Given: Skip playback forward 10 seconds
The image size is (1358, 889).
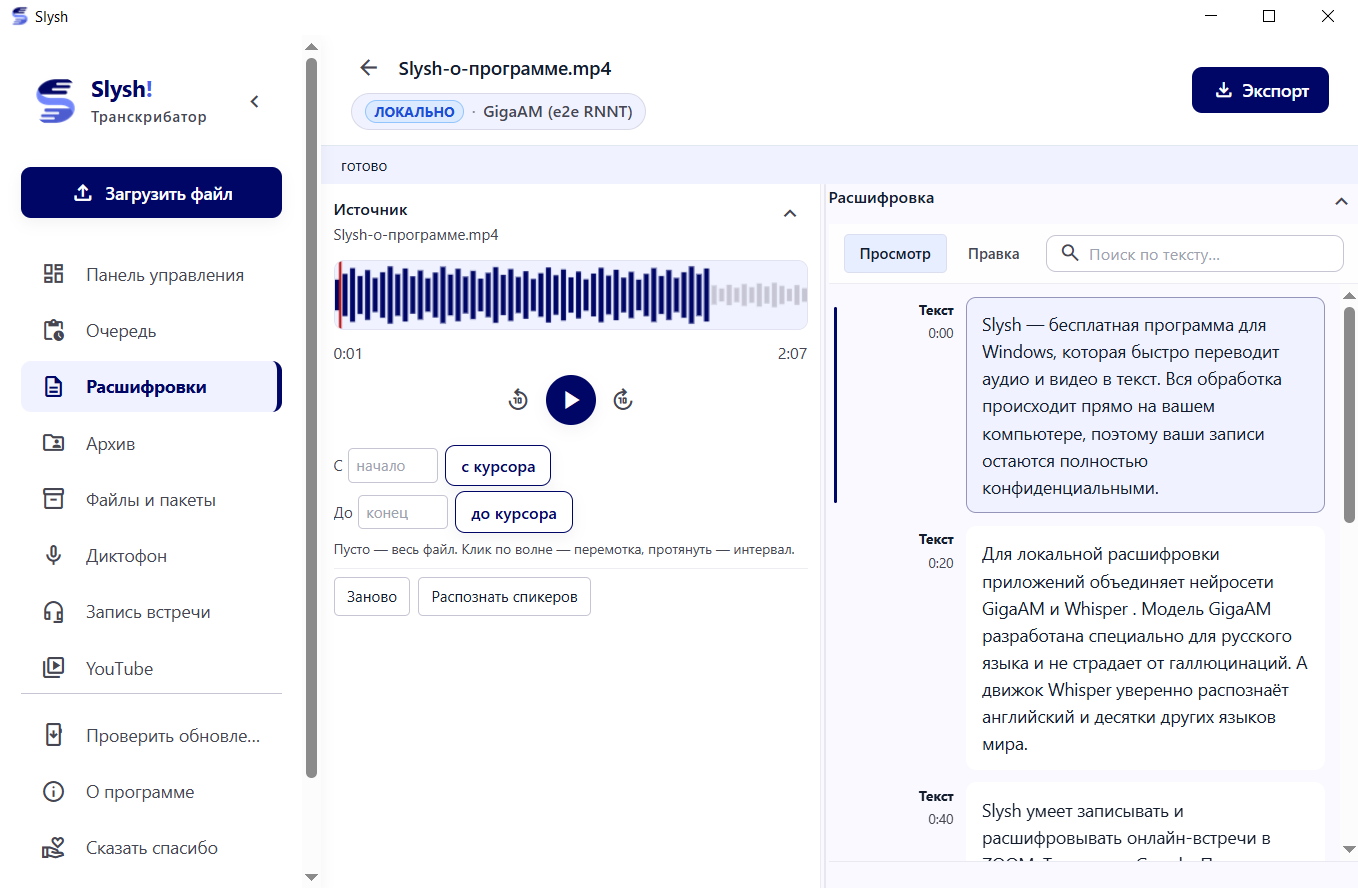Looking at the screenshot, I should click(623, 400).
